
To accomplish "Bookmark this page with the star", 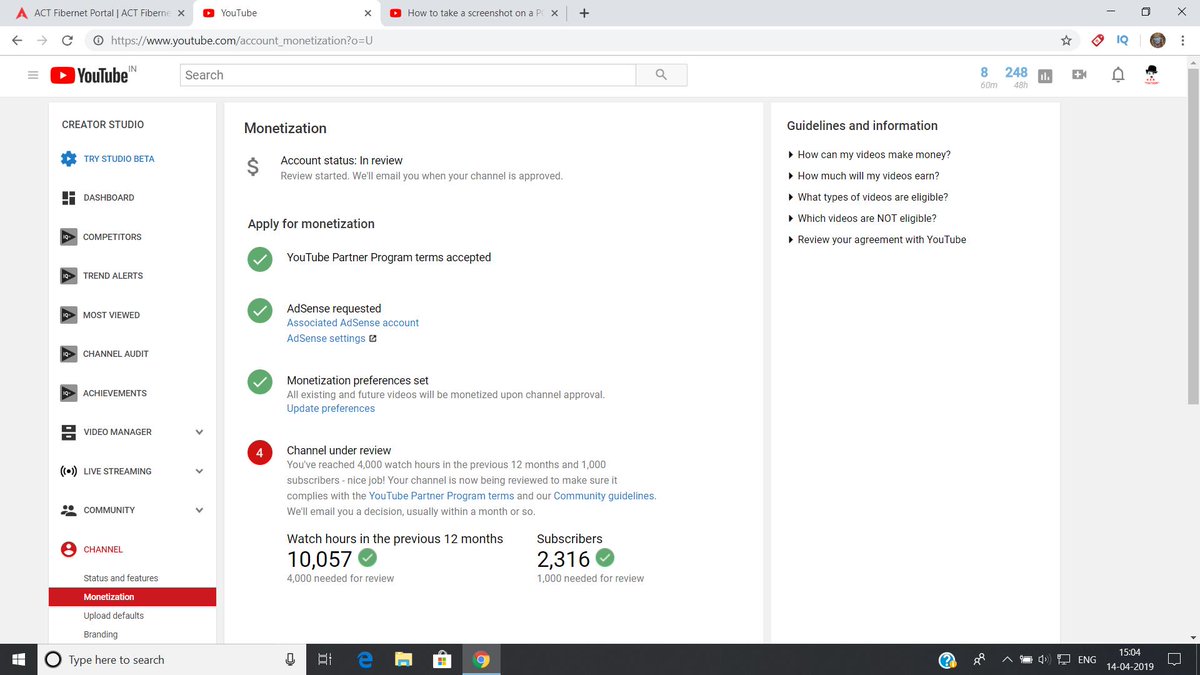I will [1066, 41].
